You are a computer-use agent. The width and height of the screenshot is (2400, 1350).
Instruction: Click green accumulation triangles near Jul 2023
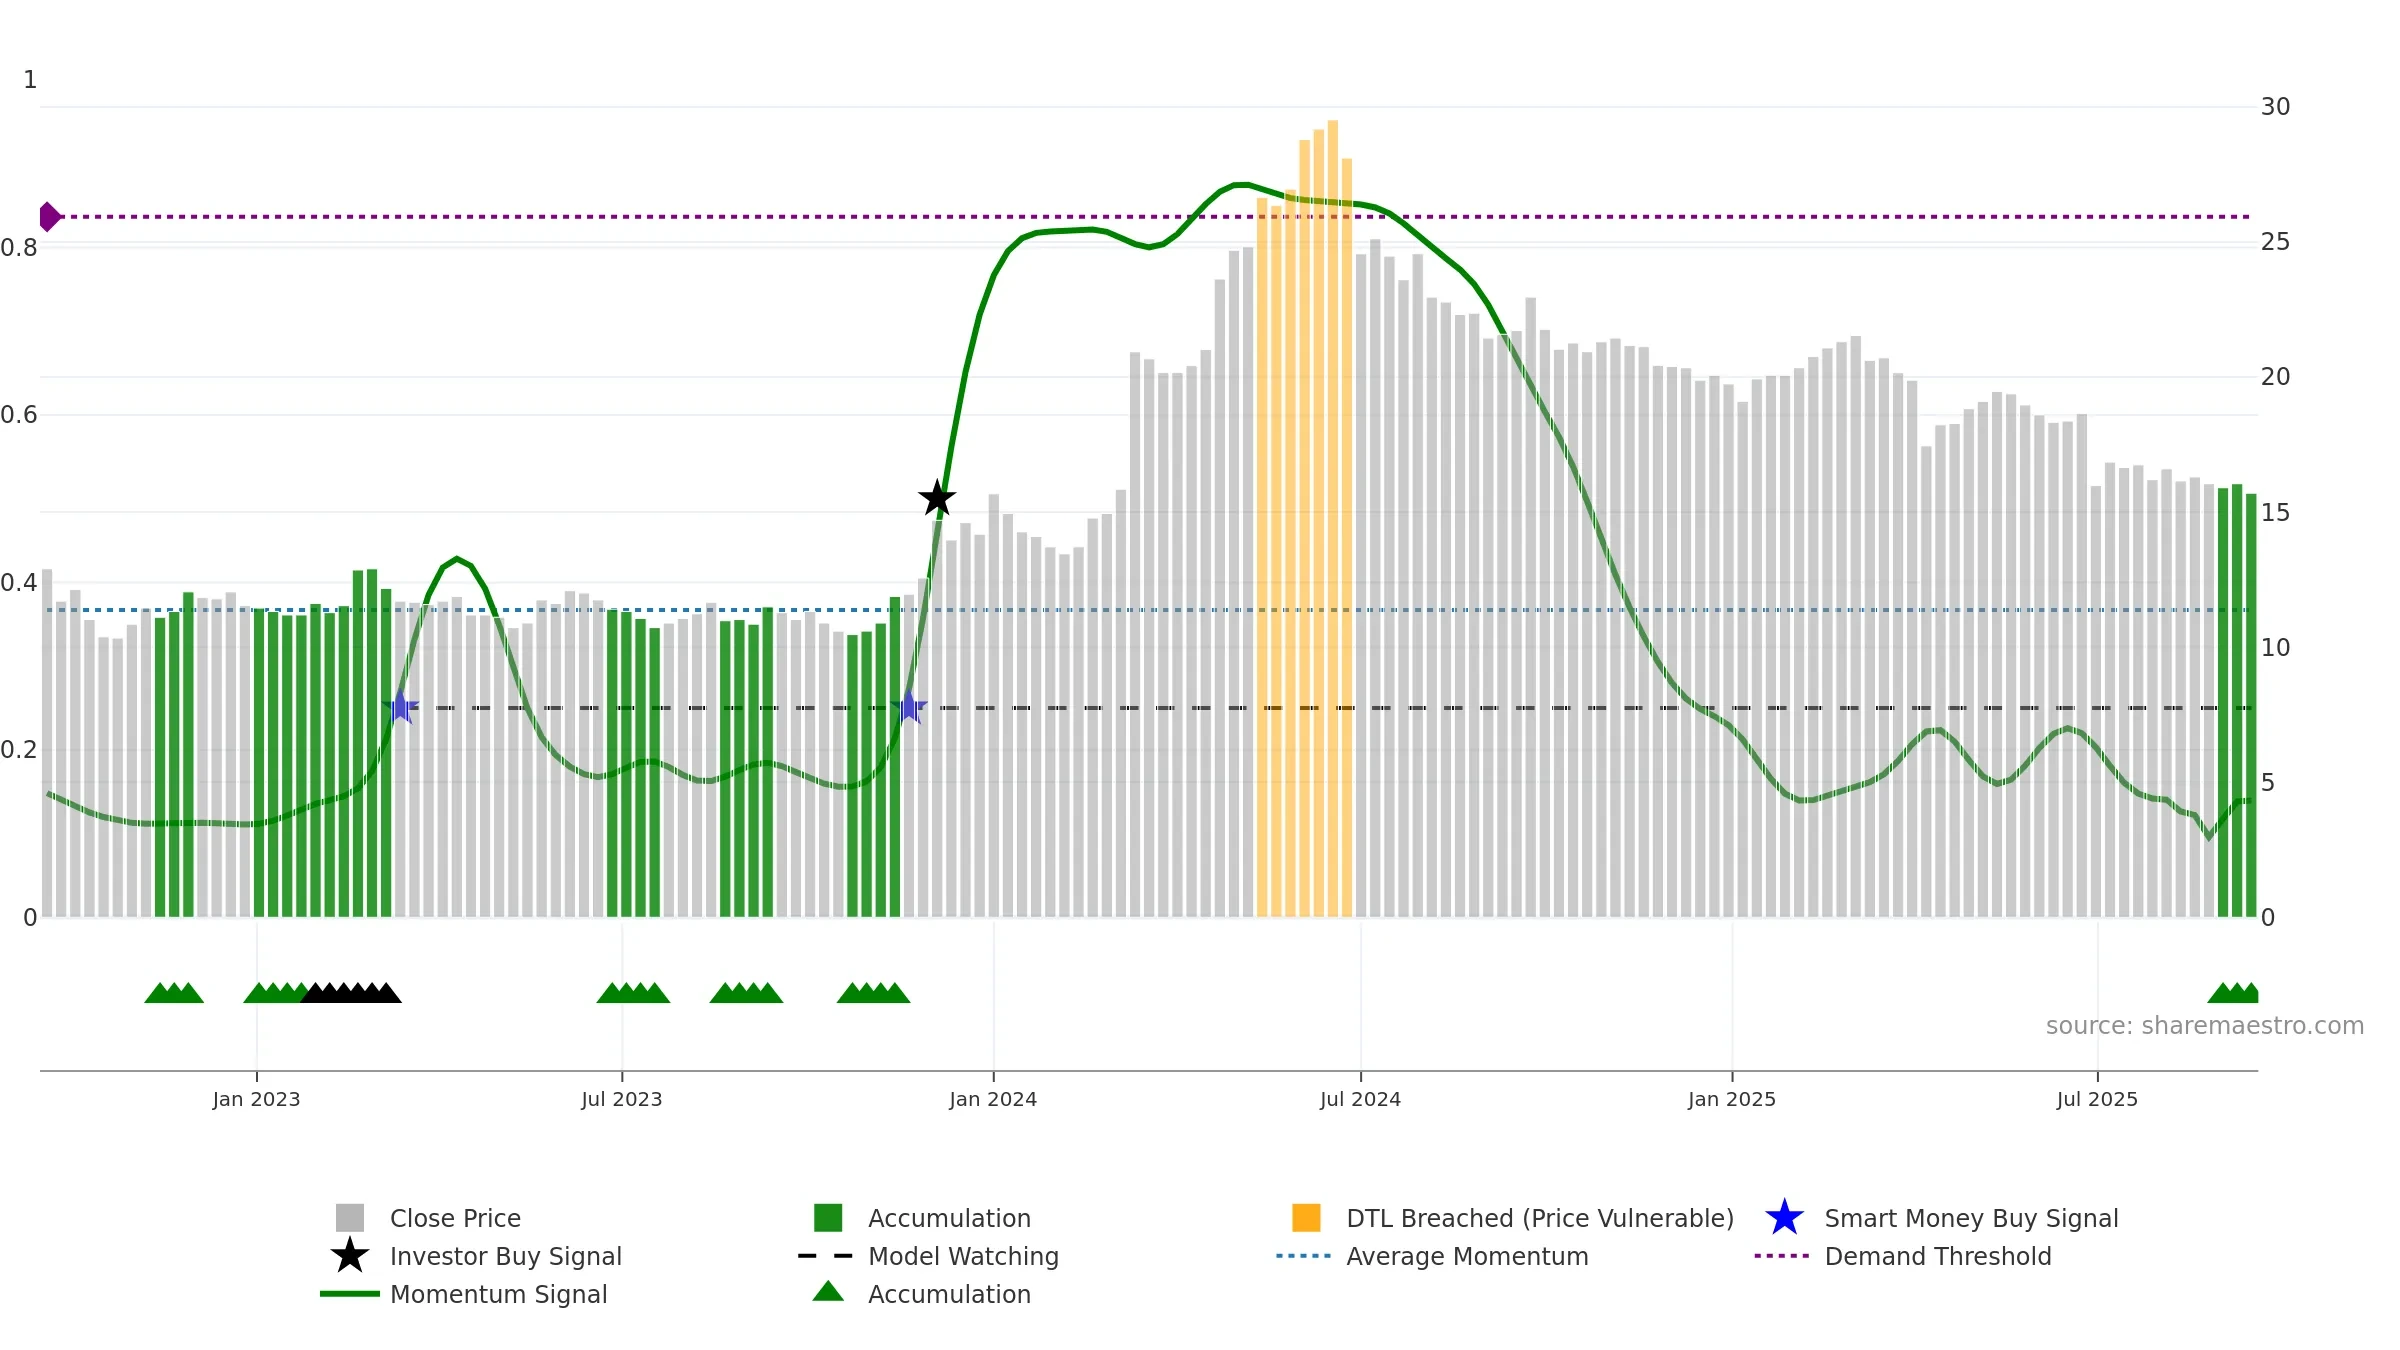tap(633, 992)
